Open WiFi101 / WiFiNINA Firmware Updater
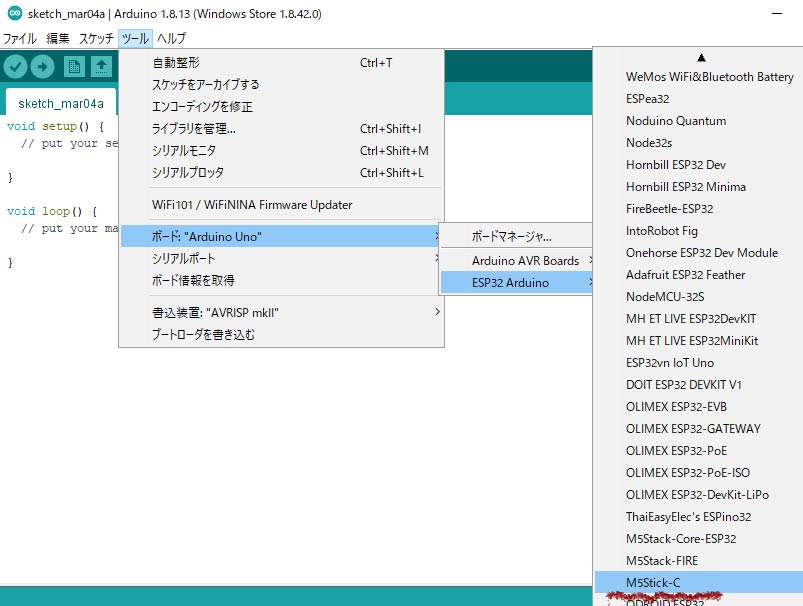This screenshot has height=606, width=803. pyautogui.click(x=281, y=205)
